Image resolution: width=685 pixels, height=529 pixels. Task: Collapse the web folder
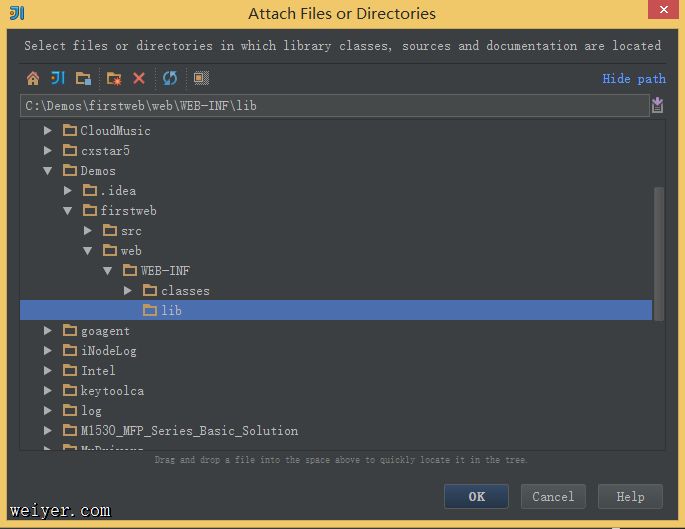(x=88, y=251)
